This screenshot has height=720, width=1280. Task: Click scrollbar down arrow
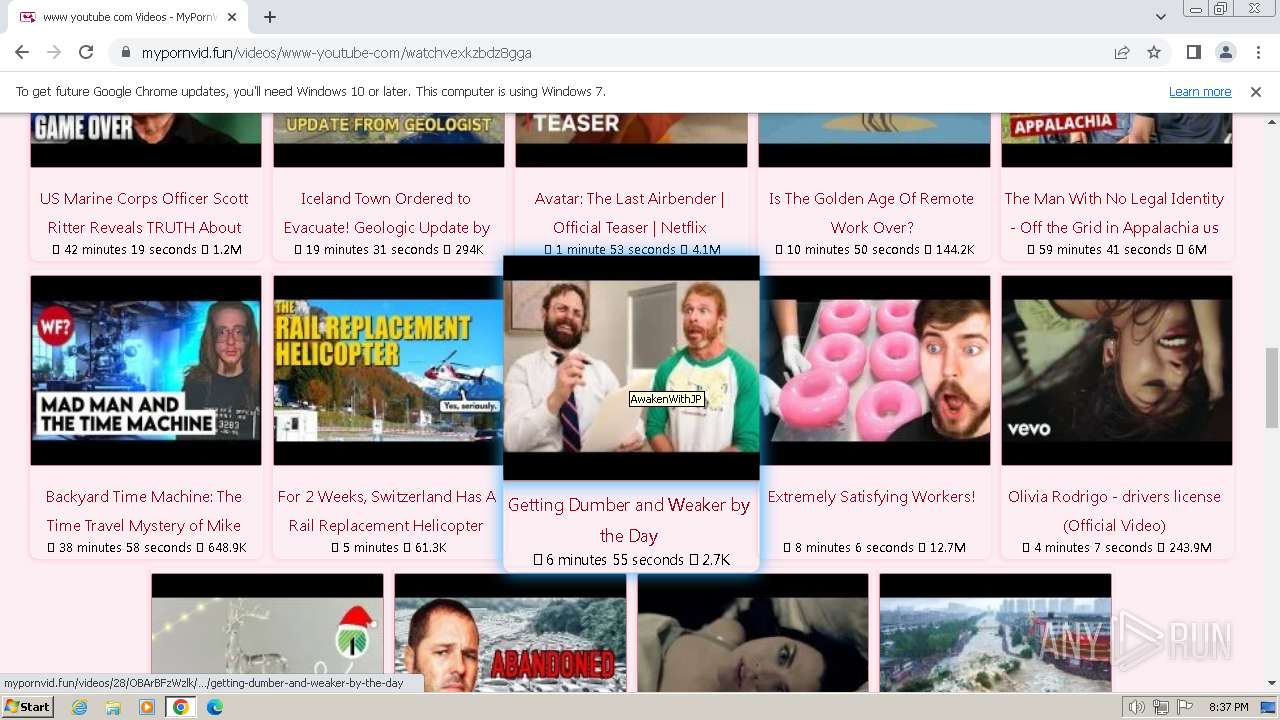pos(1271,683)
